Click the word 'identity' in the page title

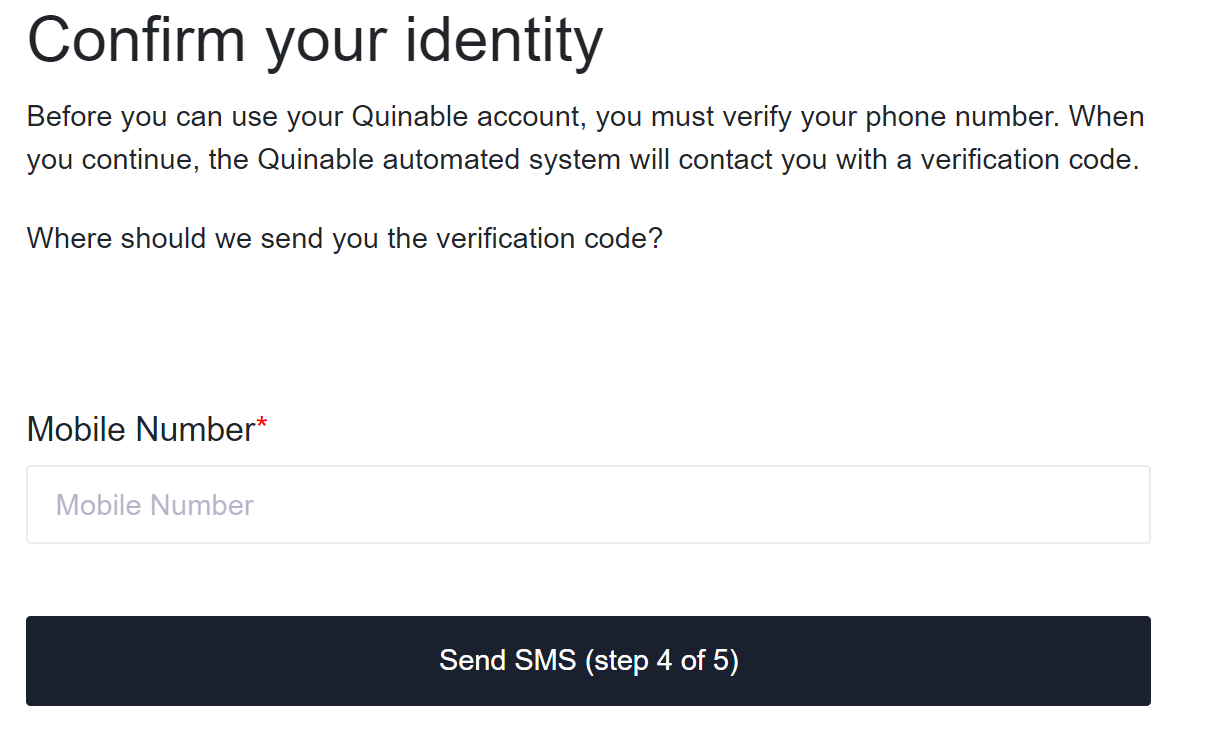(506, 41)
